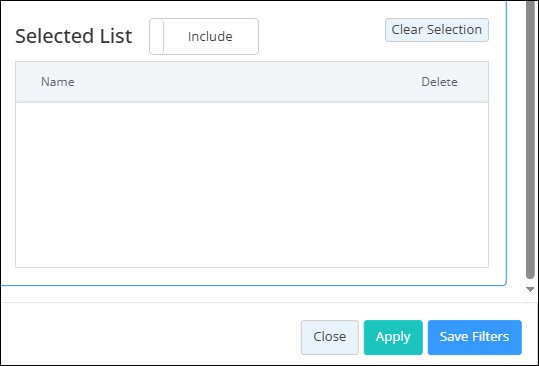Screen dimensions: 539x366
Task: Click the table header row between Name and Delete
Action: click(248, 82)
